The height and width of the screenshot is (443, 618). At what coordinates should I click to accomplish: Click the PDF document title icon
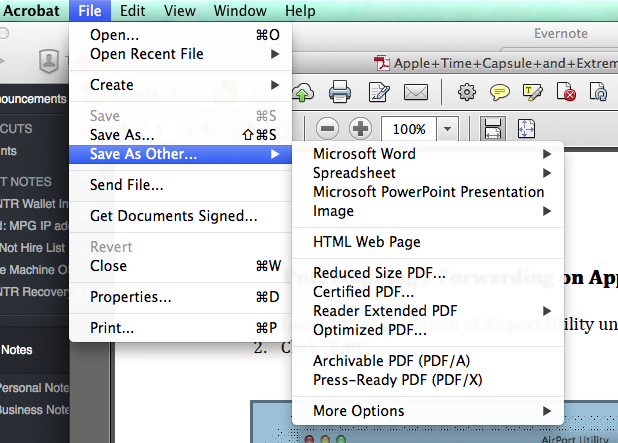pyautogui.click(x=382, y=63)
